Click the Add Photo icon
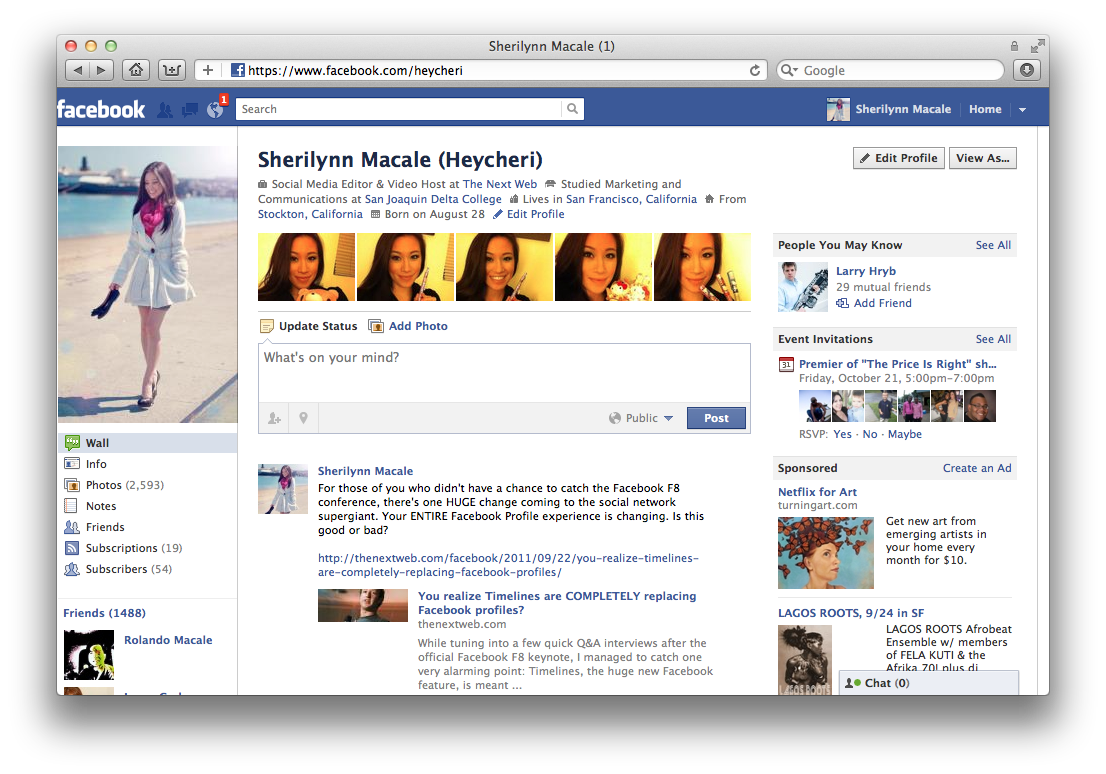 click(376, 326)
